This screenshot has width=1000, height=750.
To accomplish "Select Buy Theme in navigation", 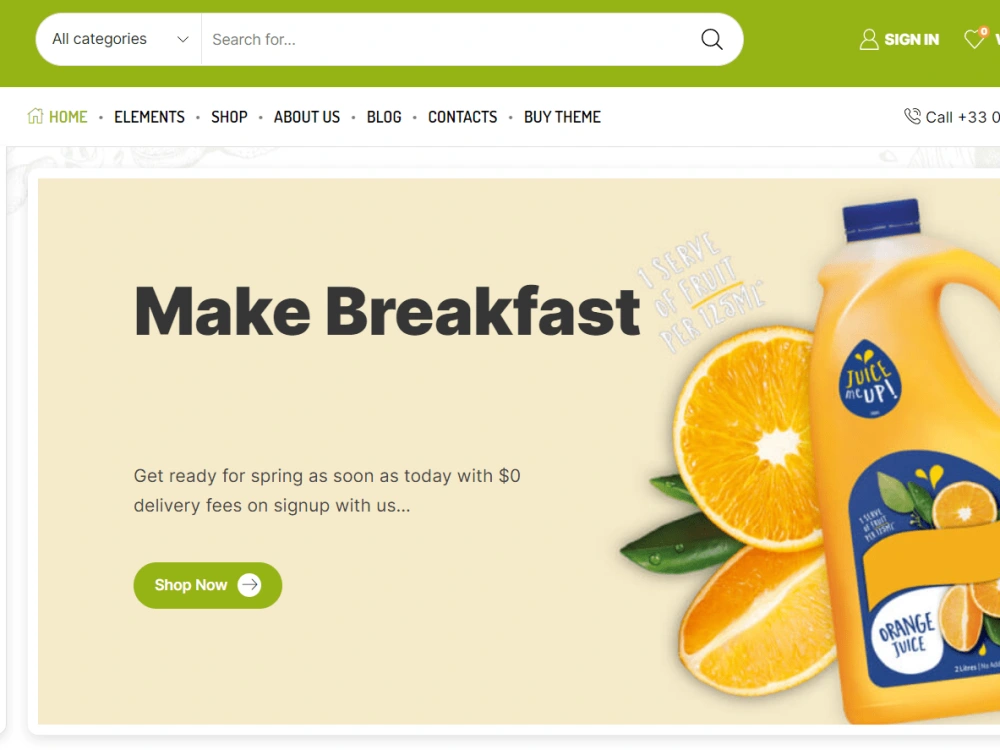I will pyautogui.click(x=562, y=117).
